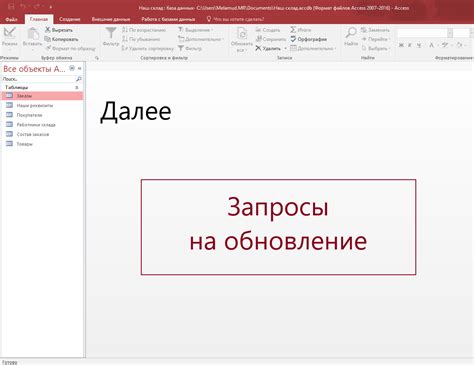Click Удалить to delete the record
This screenshot has width=474, height=365.
click(268, 48)
